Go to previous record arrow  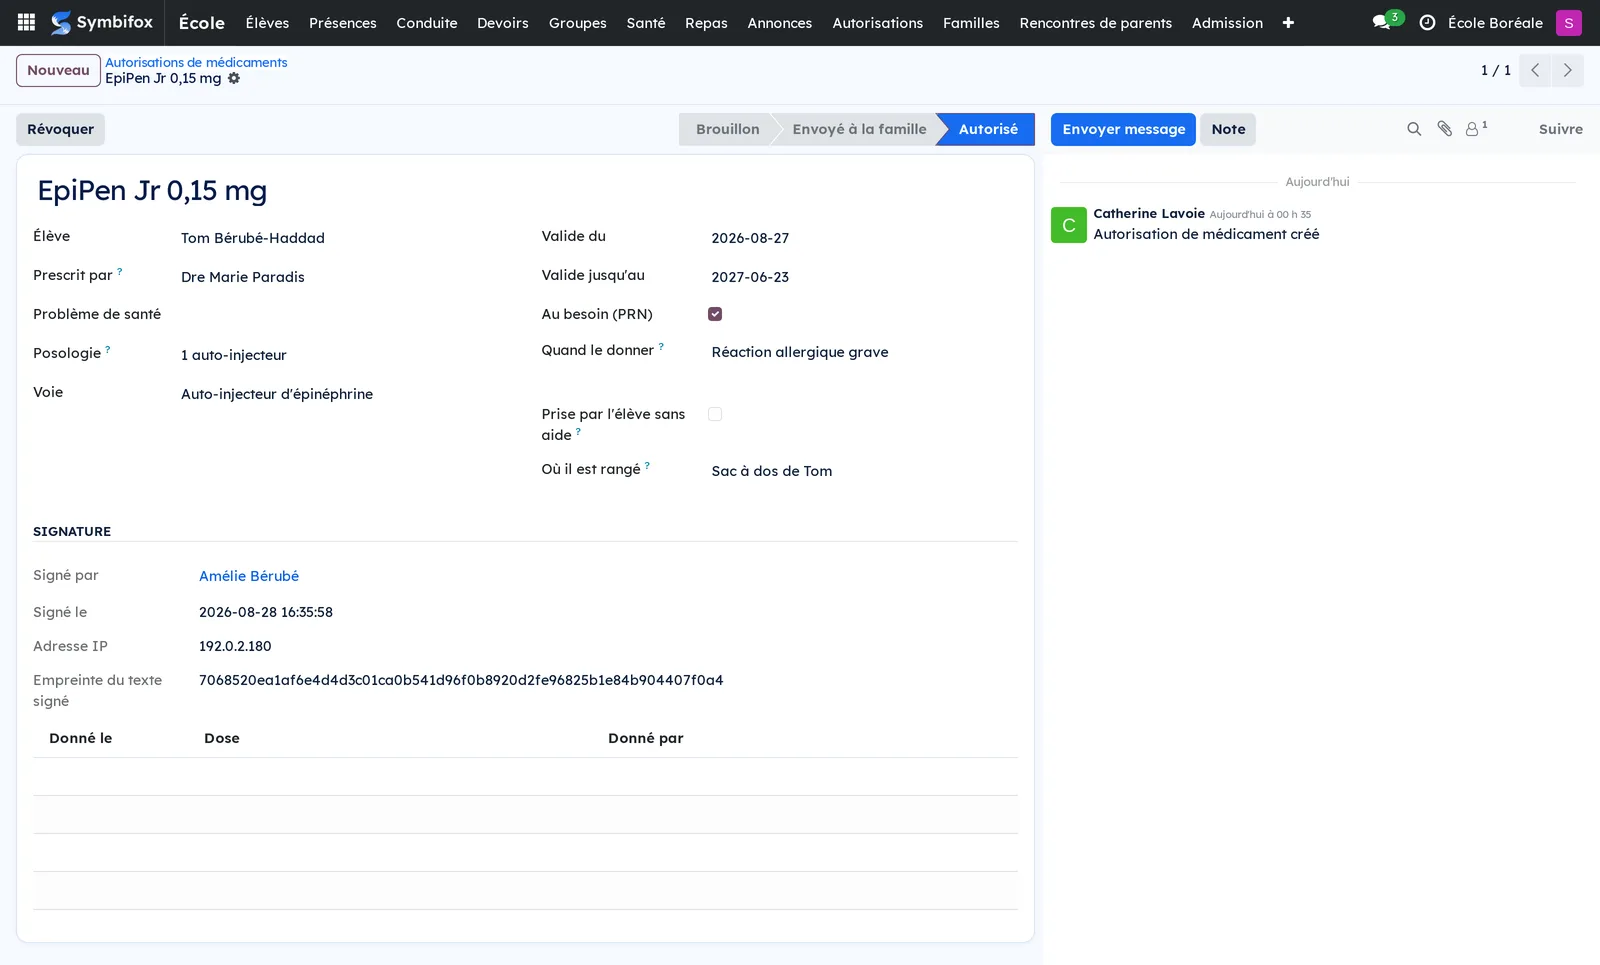[1534, 70]
